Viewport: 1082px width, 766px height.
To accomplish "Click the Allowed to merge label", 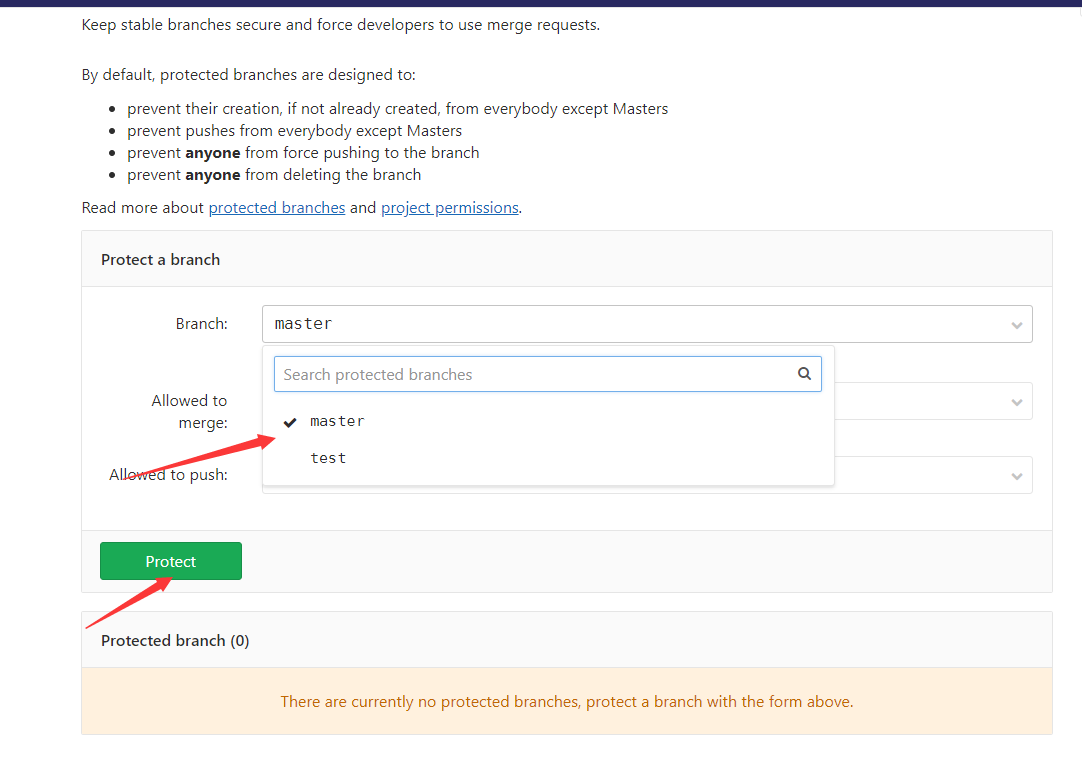I will tap(189, 411).
